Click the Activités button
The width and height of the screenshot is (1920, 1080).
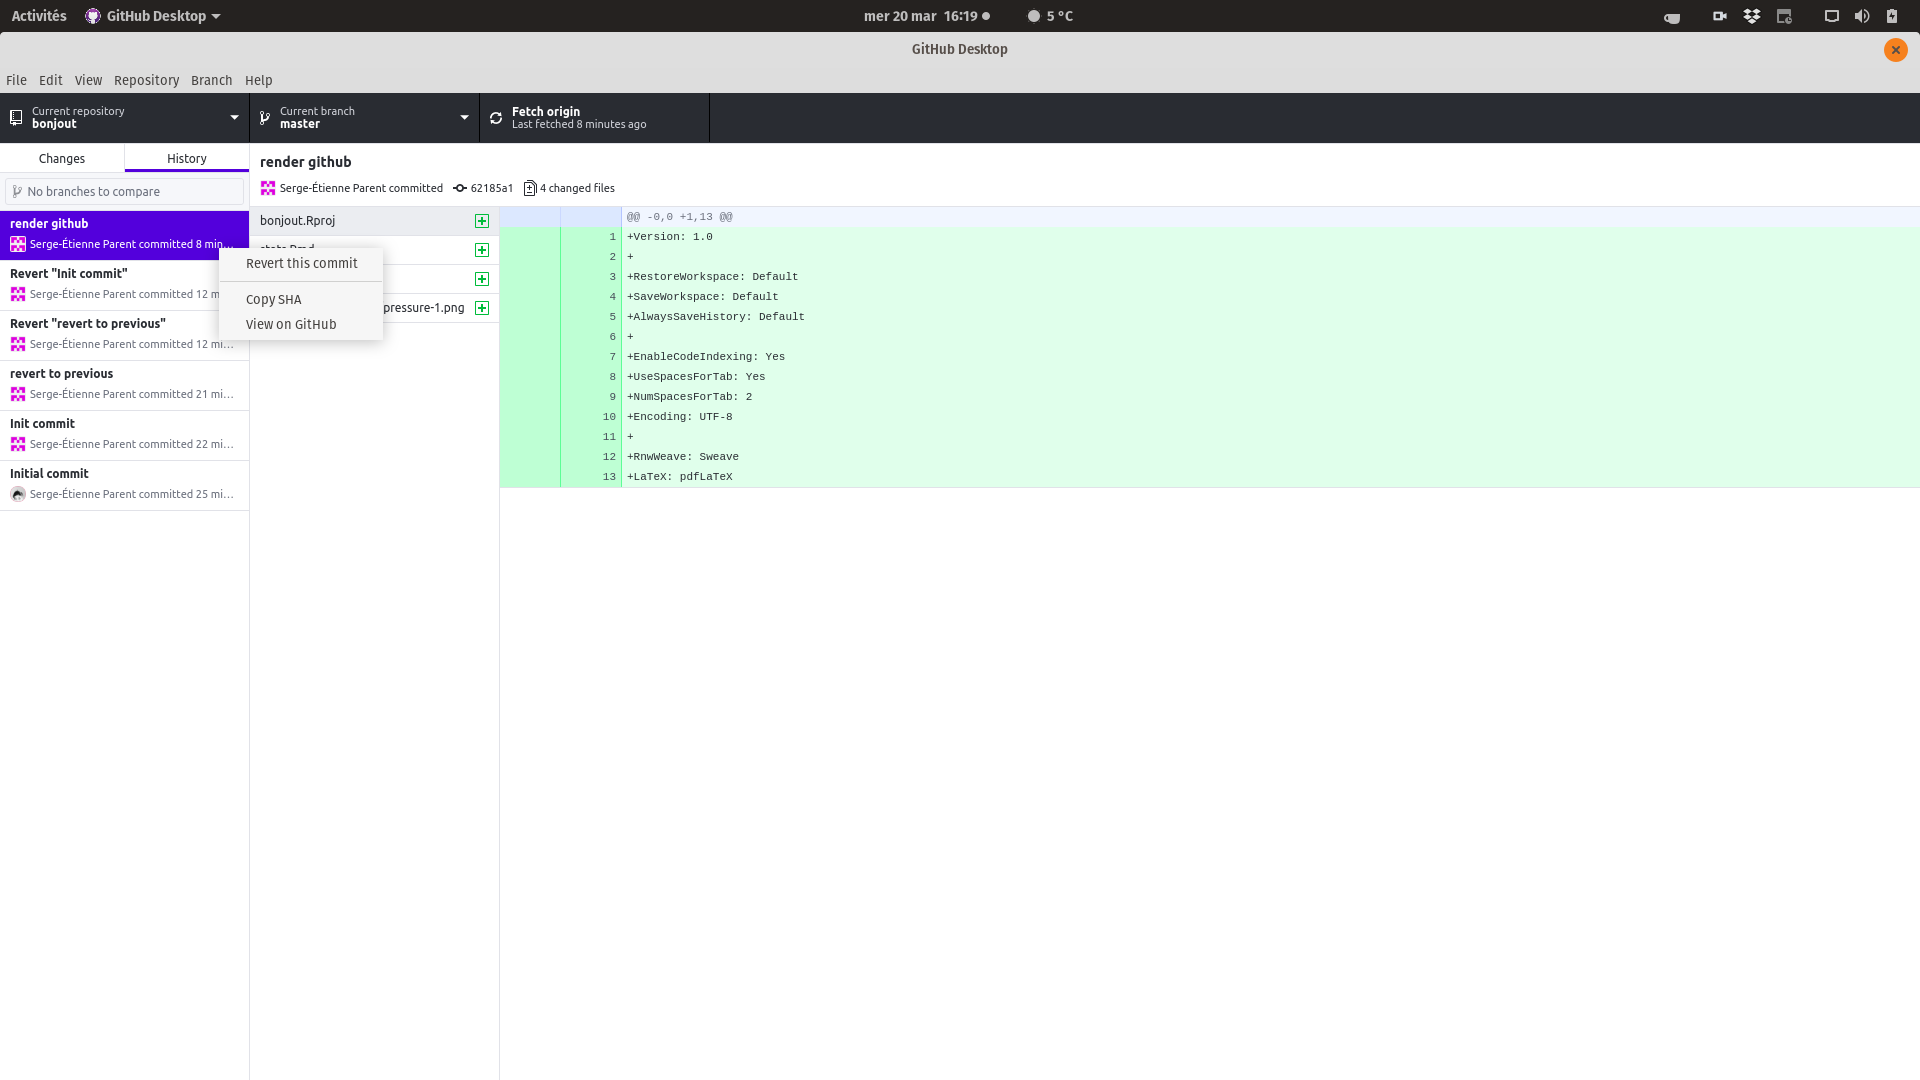click(39, 16)
